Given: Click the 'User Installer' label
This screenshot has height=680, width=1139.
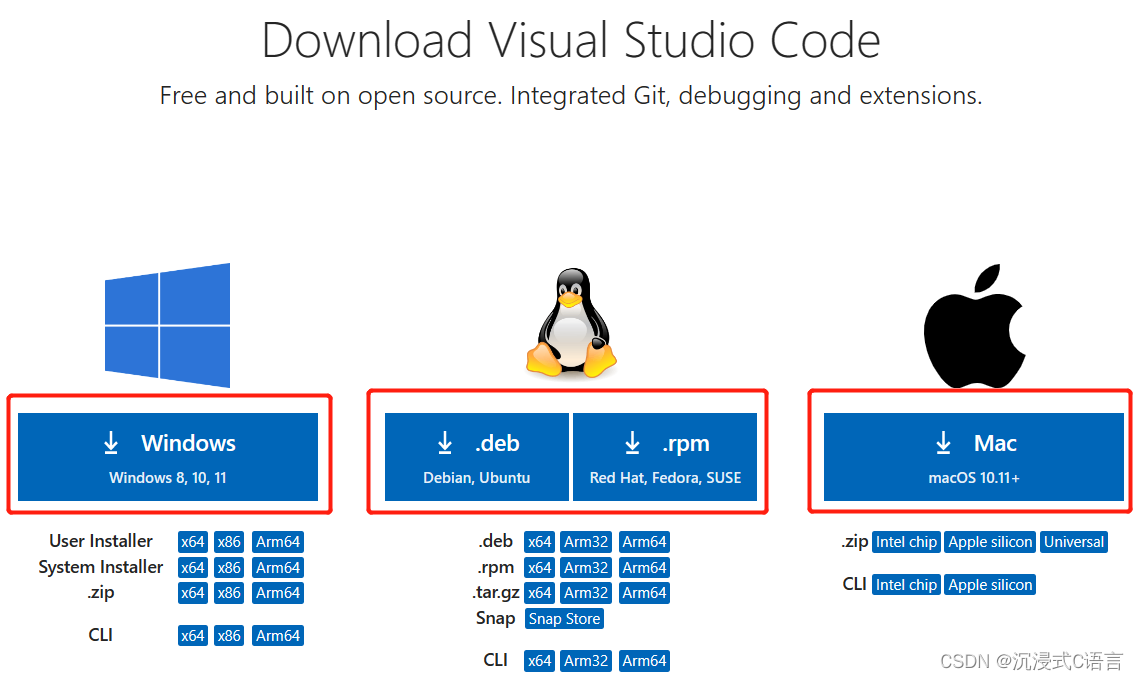Looking at the screenshot, I should click(x=101, y=541).
